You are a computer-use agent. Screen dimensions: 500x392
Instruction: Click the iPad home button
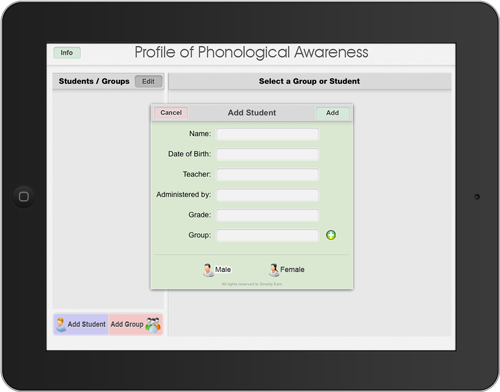coord(24,197)
